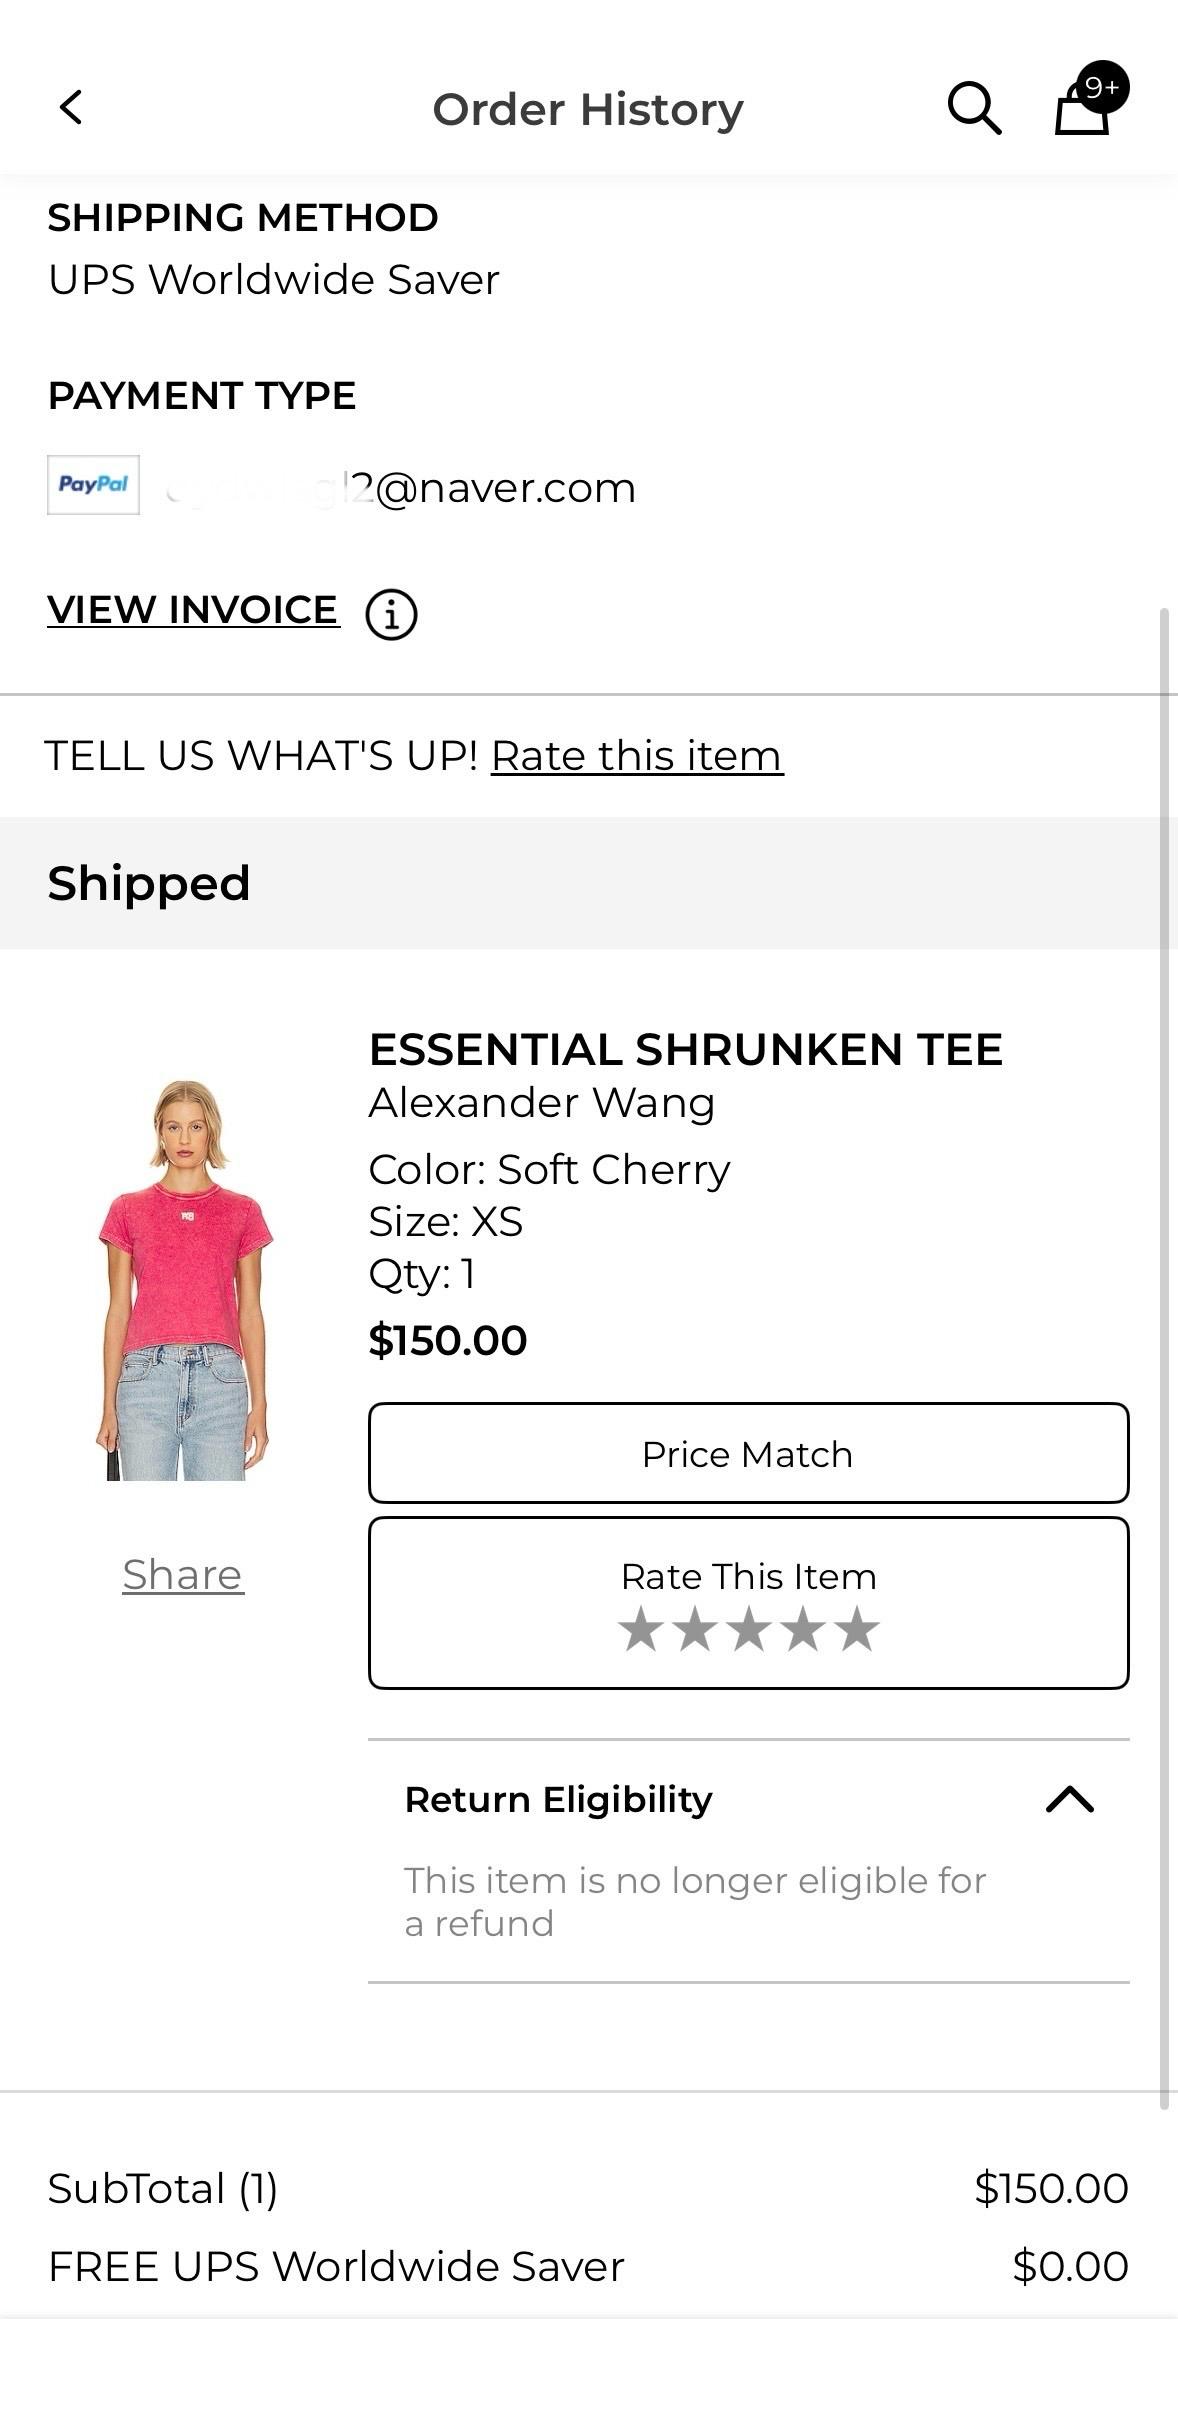
Task: Tap the PayPal logo icon
Action: [x=93, y=485]
